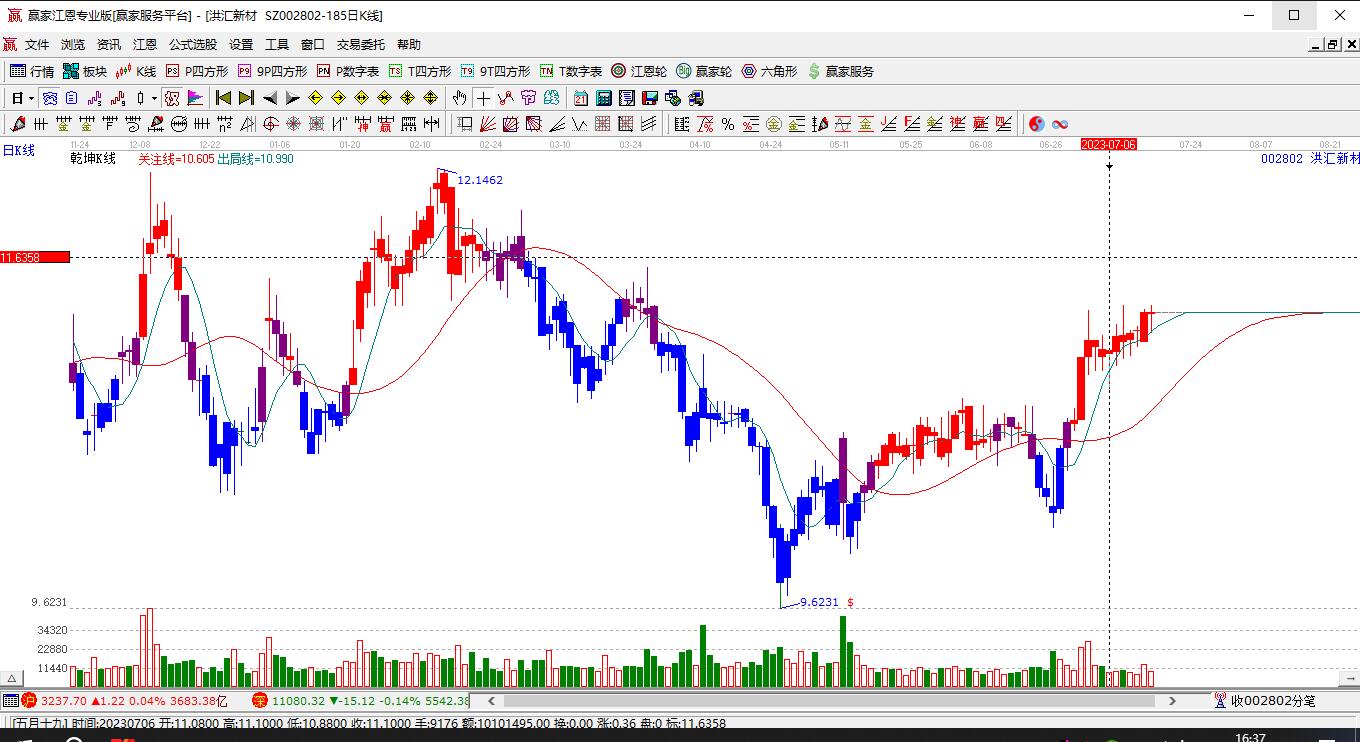
Task: Open the T四方形 tool
Action: click(419, 71)
